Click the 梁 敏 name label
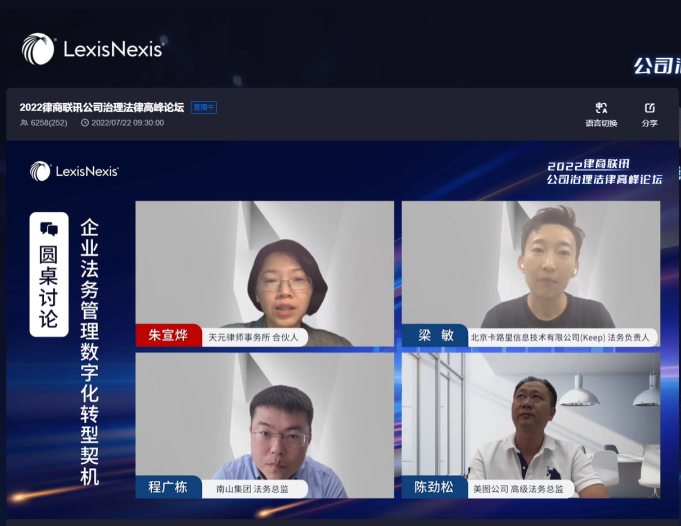 (435, 335)
